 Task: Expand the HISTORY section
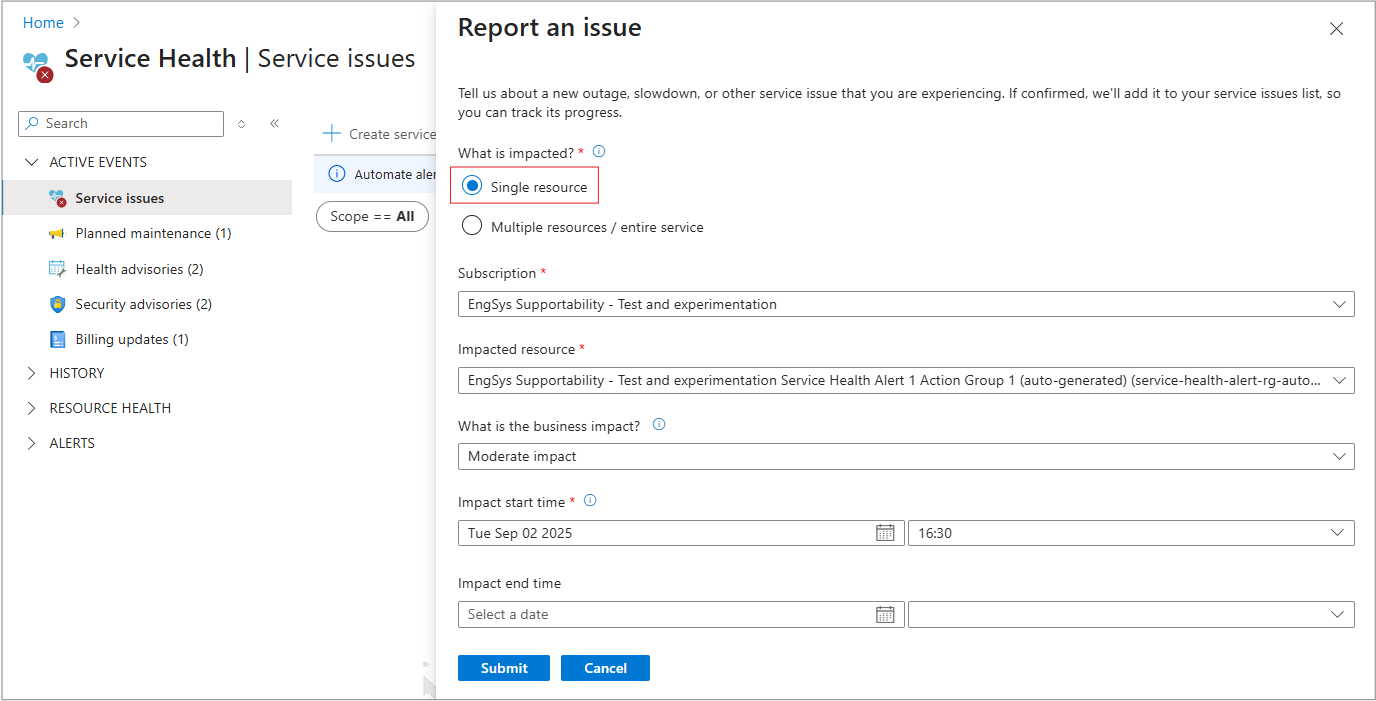(x=32, y=373)
